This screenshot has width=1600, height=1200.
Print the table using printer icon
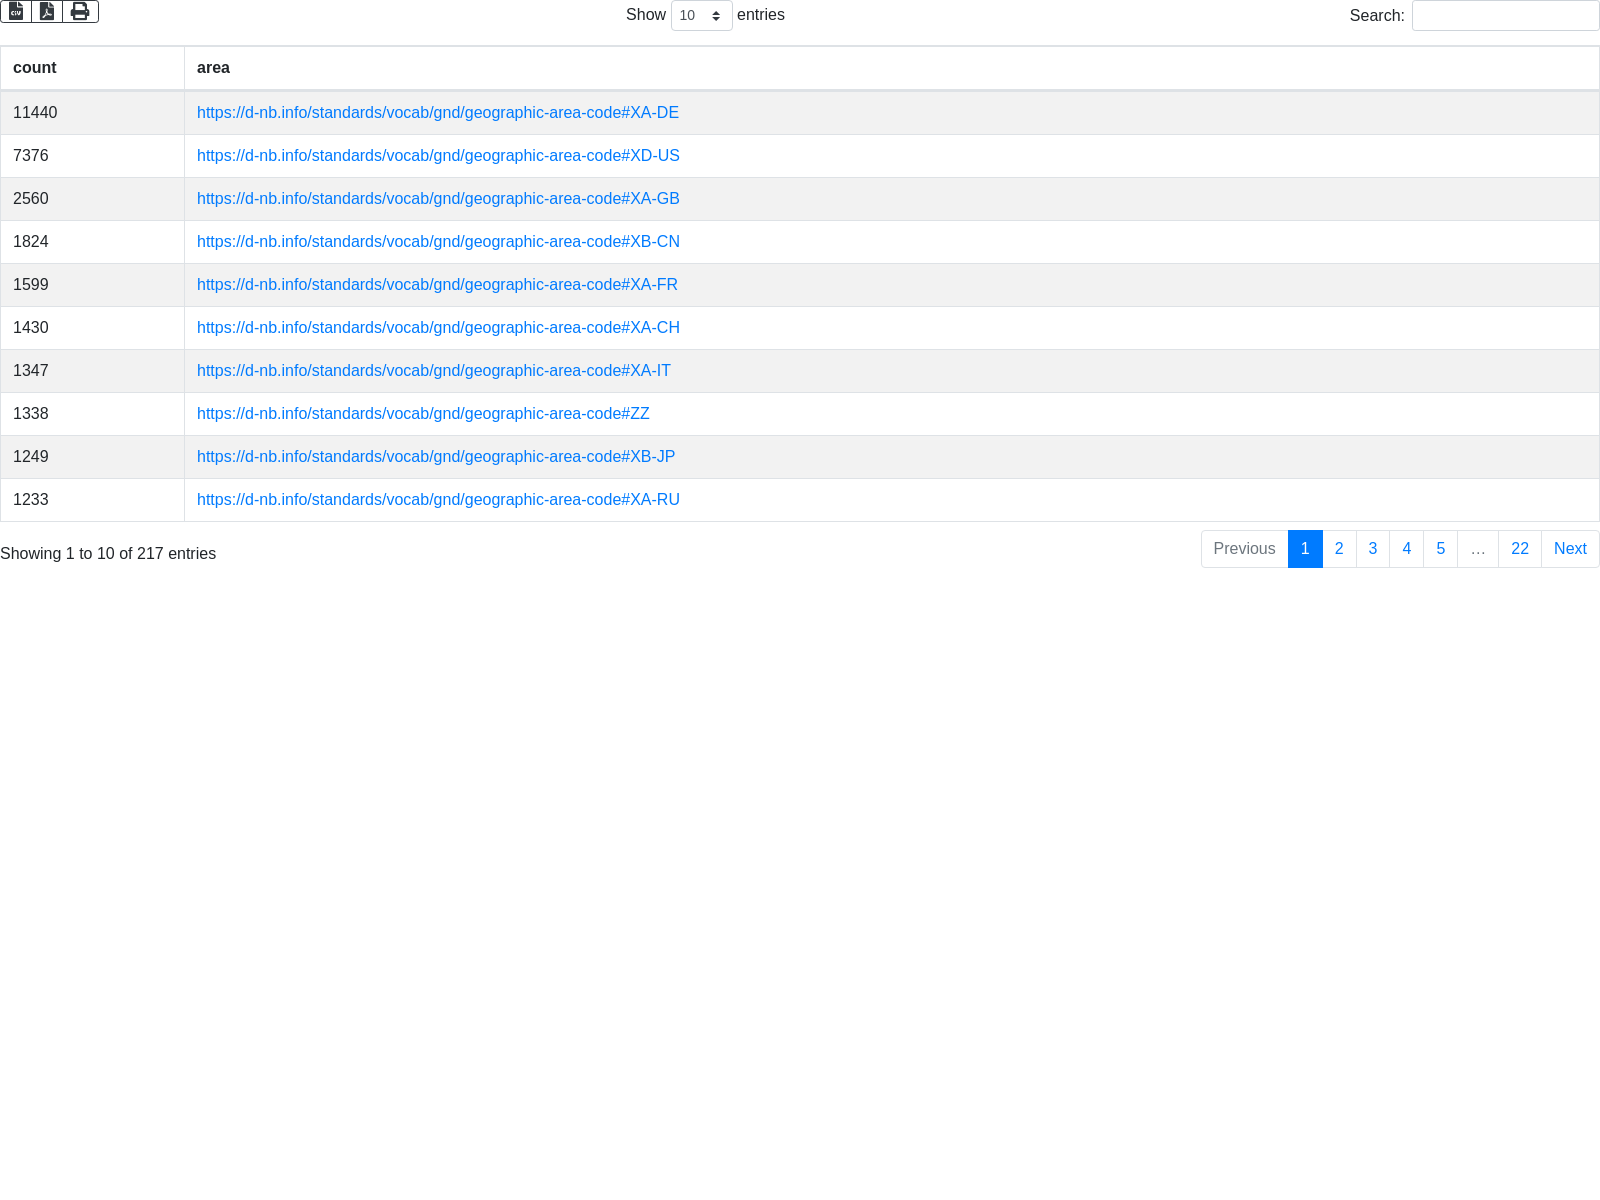[x=80, y=11]
